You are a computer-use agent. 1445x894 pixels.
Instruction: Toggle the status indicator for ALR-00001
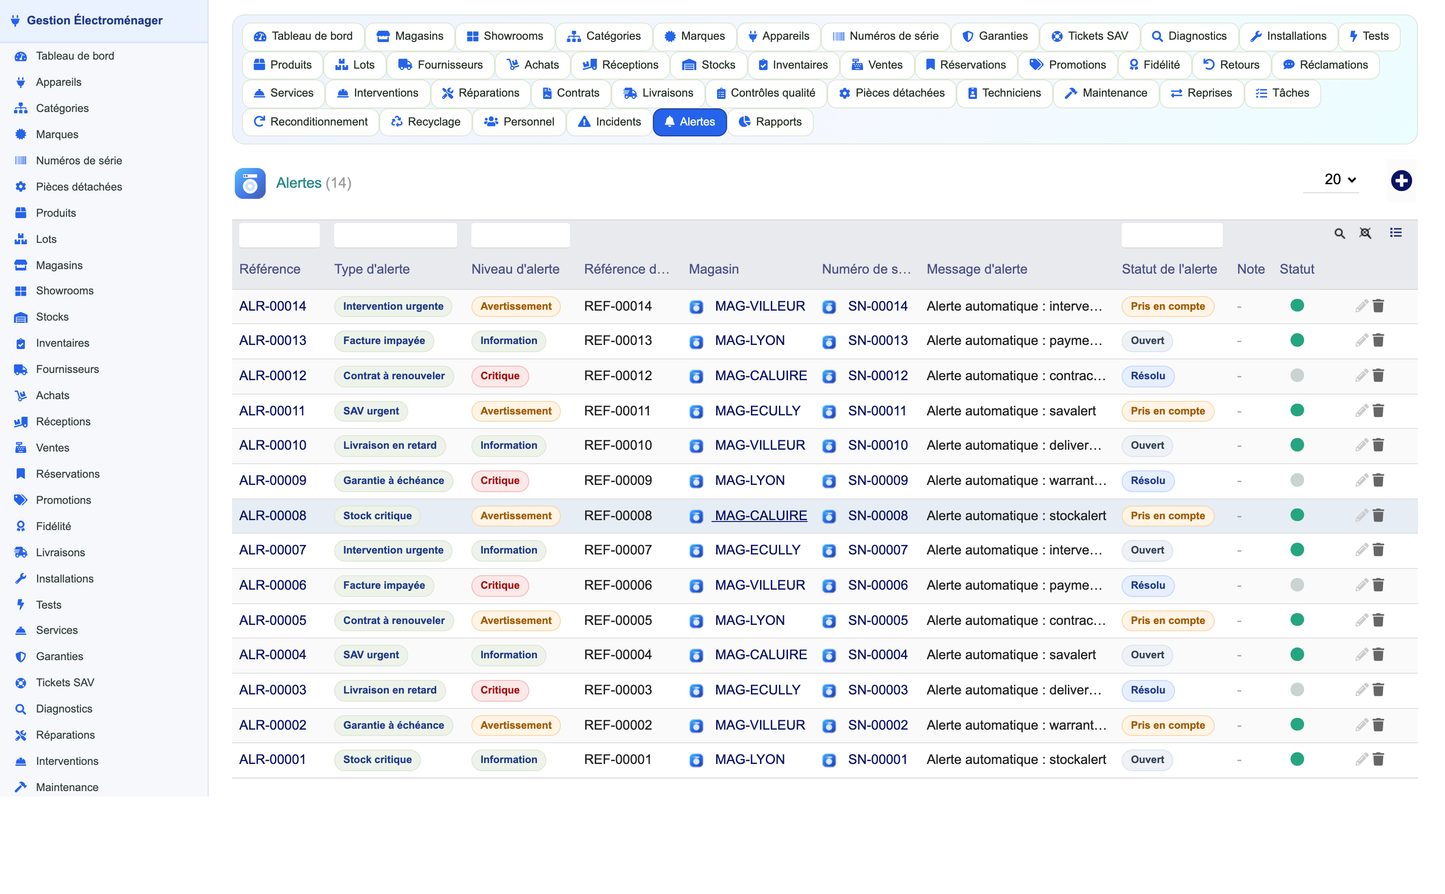click(1297, 760)
